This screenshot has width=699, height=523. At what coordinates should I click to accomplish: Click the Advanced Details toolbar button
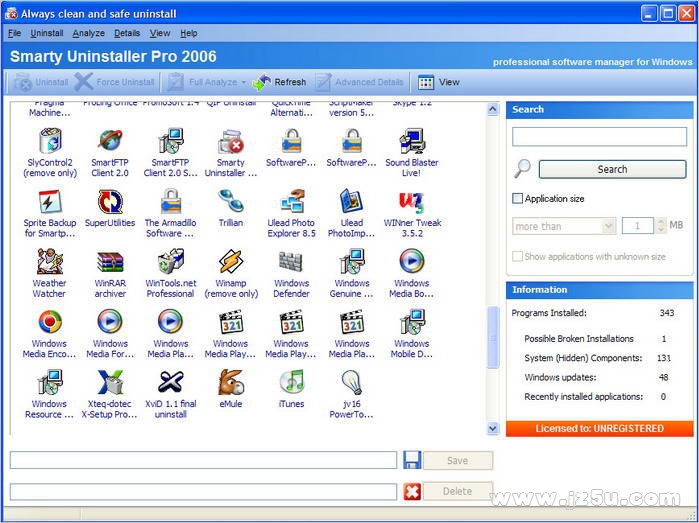359,82
